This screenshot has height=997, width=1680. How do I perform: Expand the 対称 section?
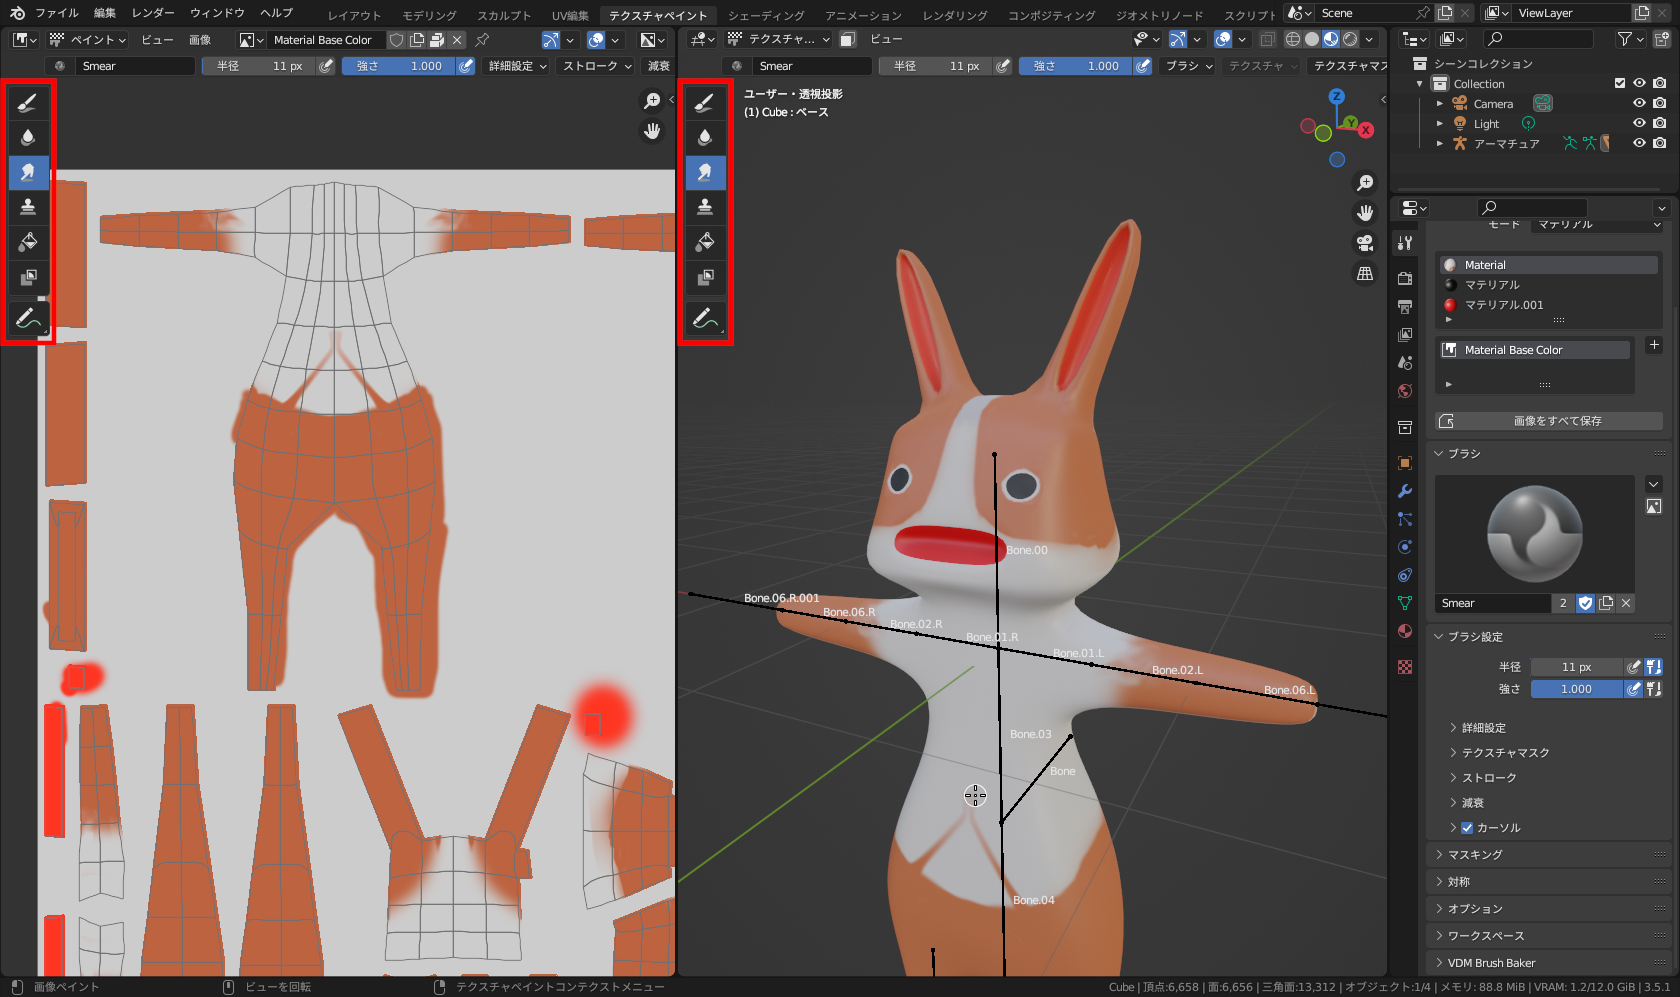[x=1459, y=882]
